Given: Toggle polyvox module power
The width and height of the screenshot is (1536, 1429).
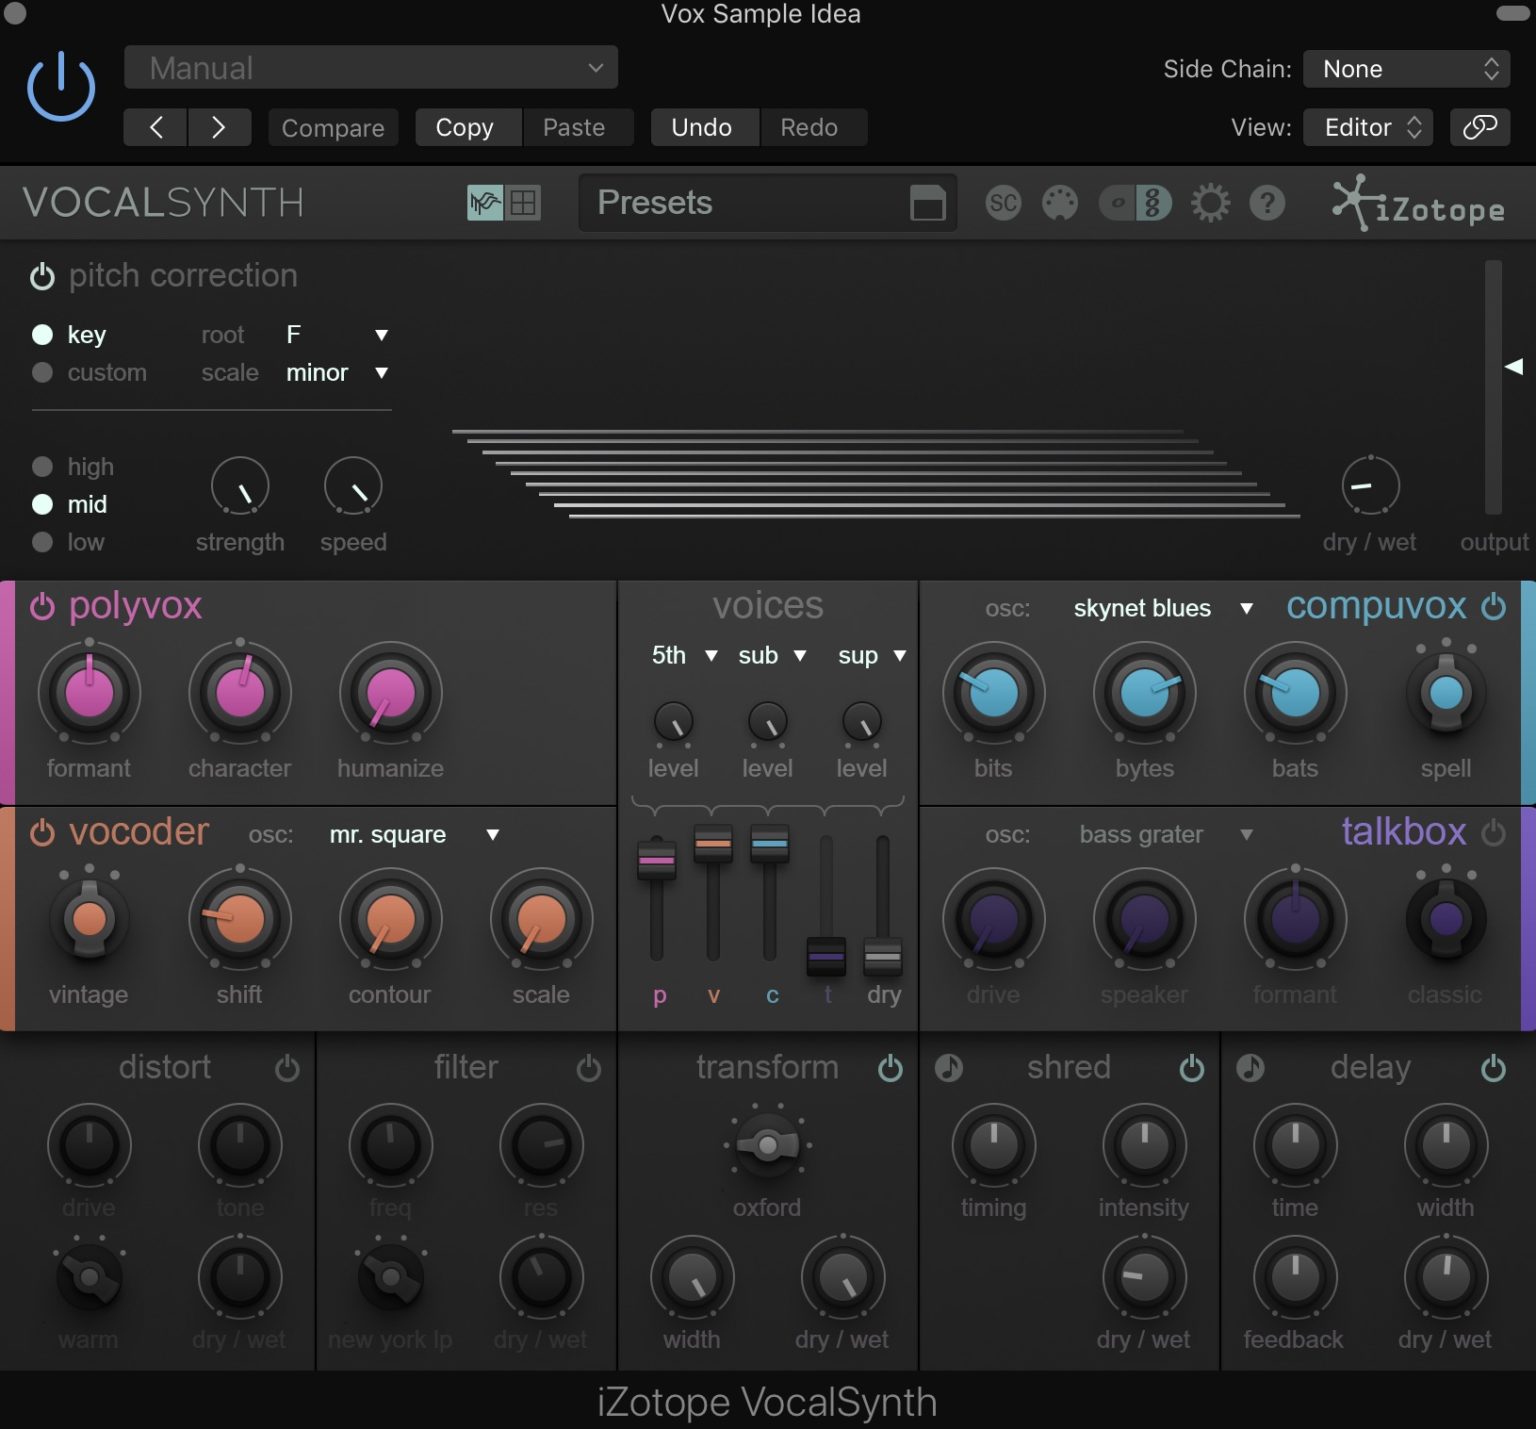Looking at the screenshot, I should click(x=42, y=606).
